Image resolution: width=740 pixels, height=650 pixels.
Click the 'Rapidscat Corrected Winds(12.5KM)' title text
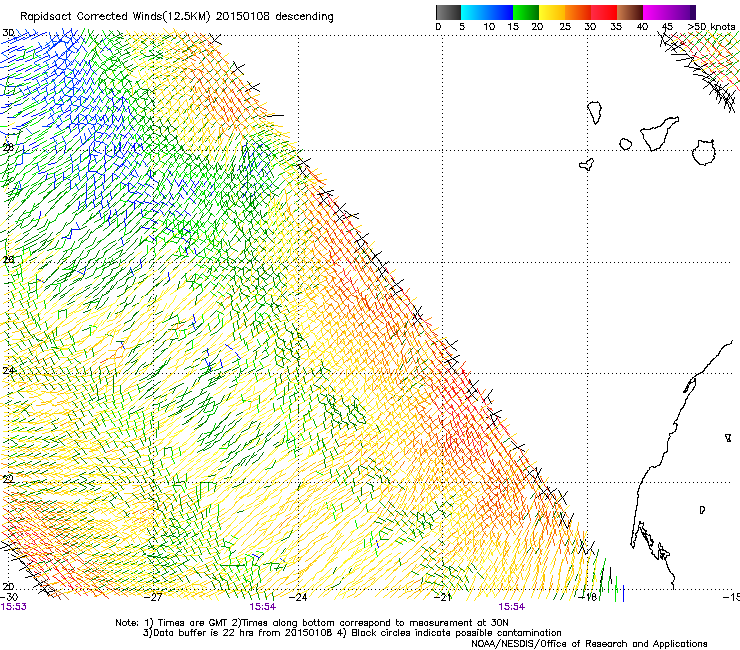[x=116, y=17]
